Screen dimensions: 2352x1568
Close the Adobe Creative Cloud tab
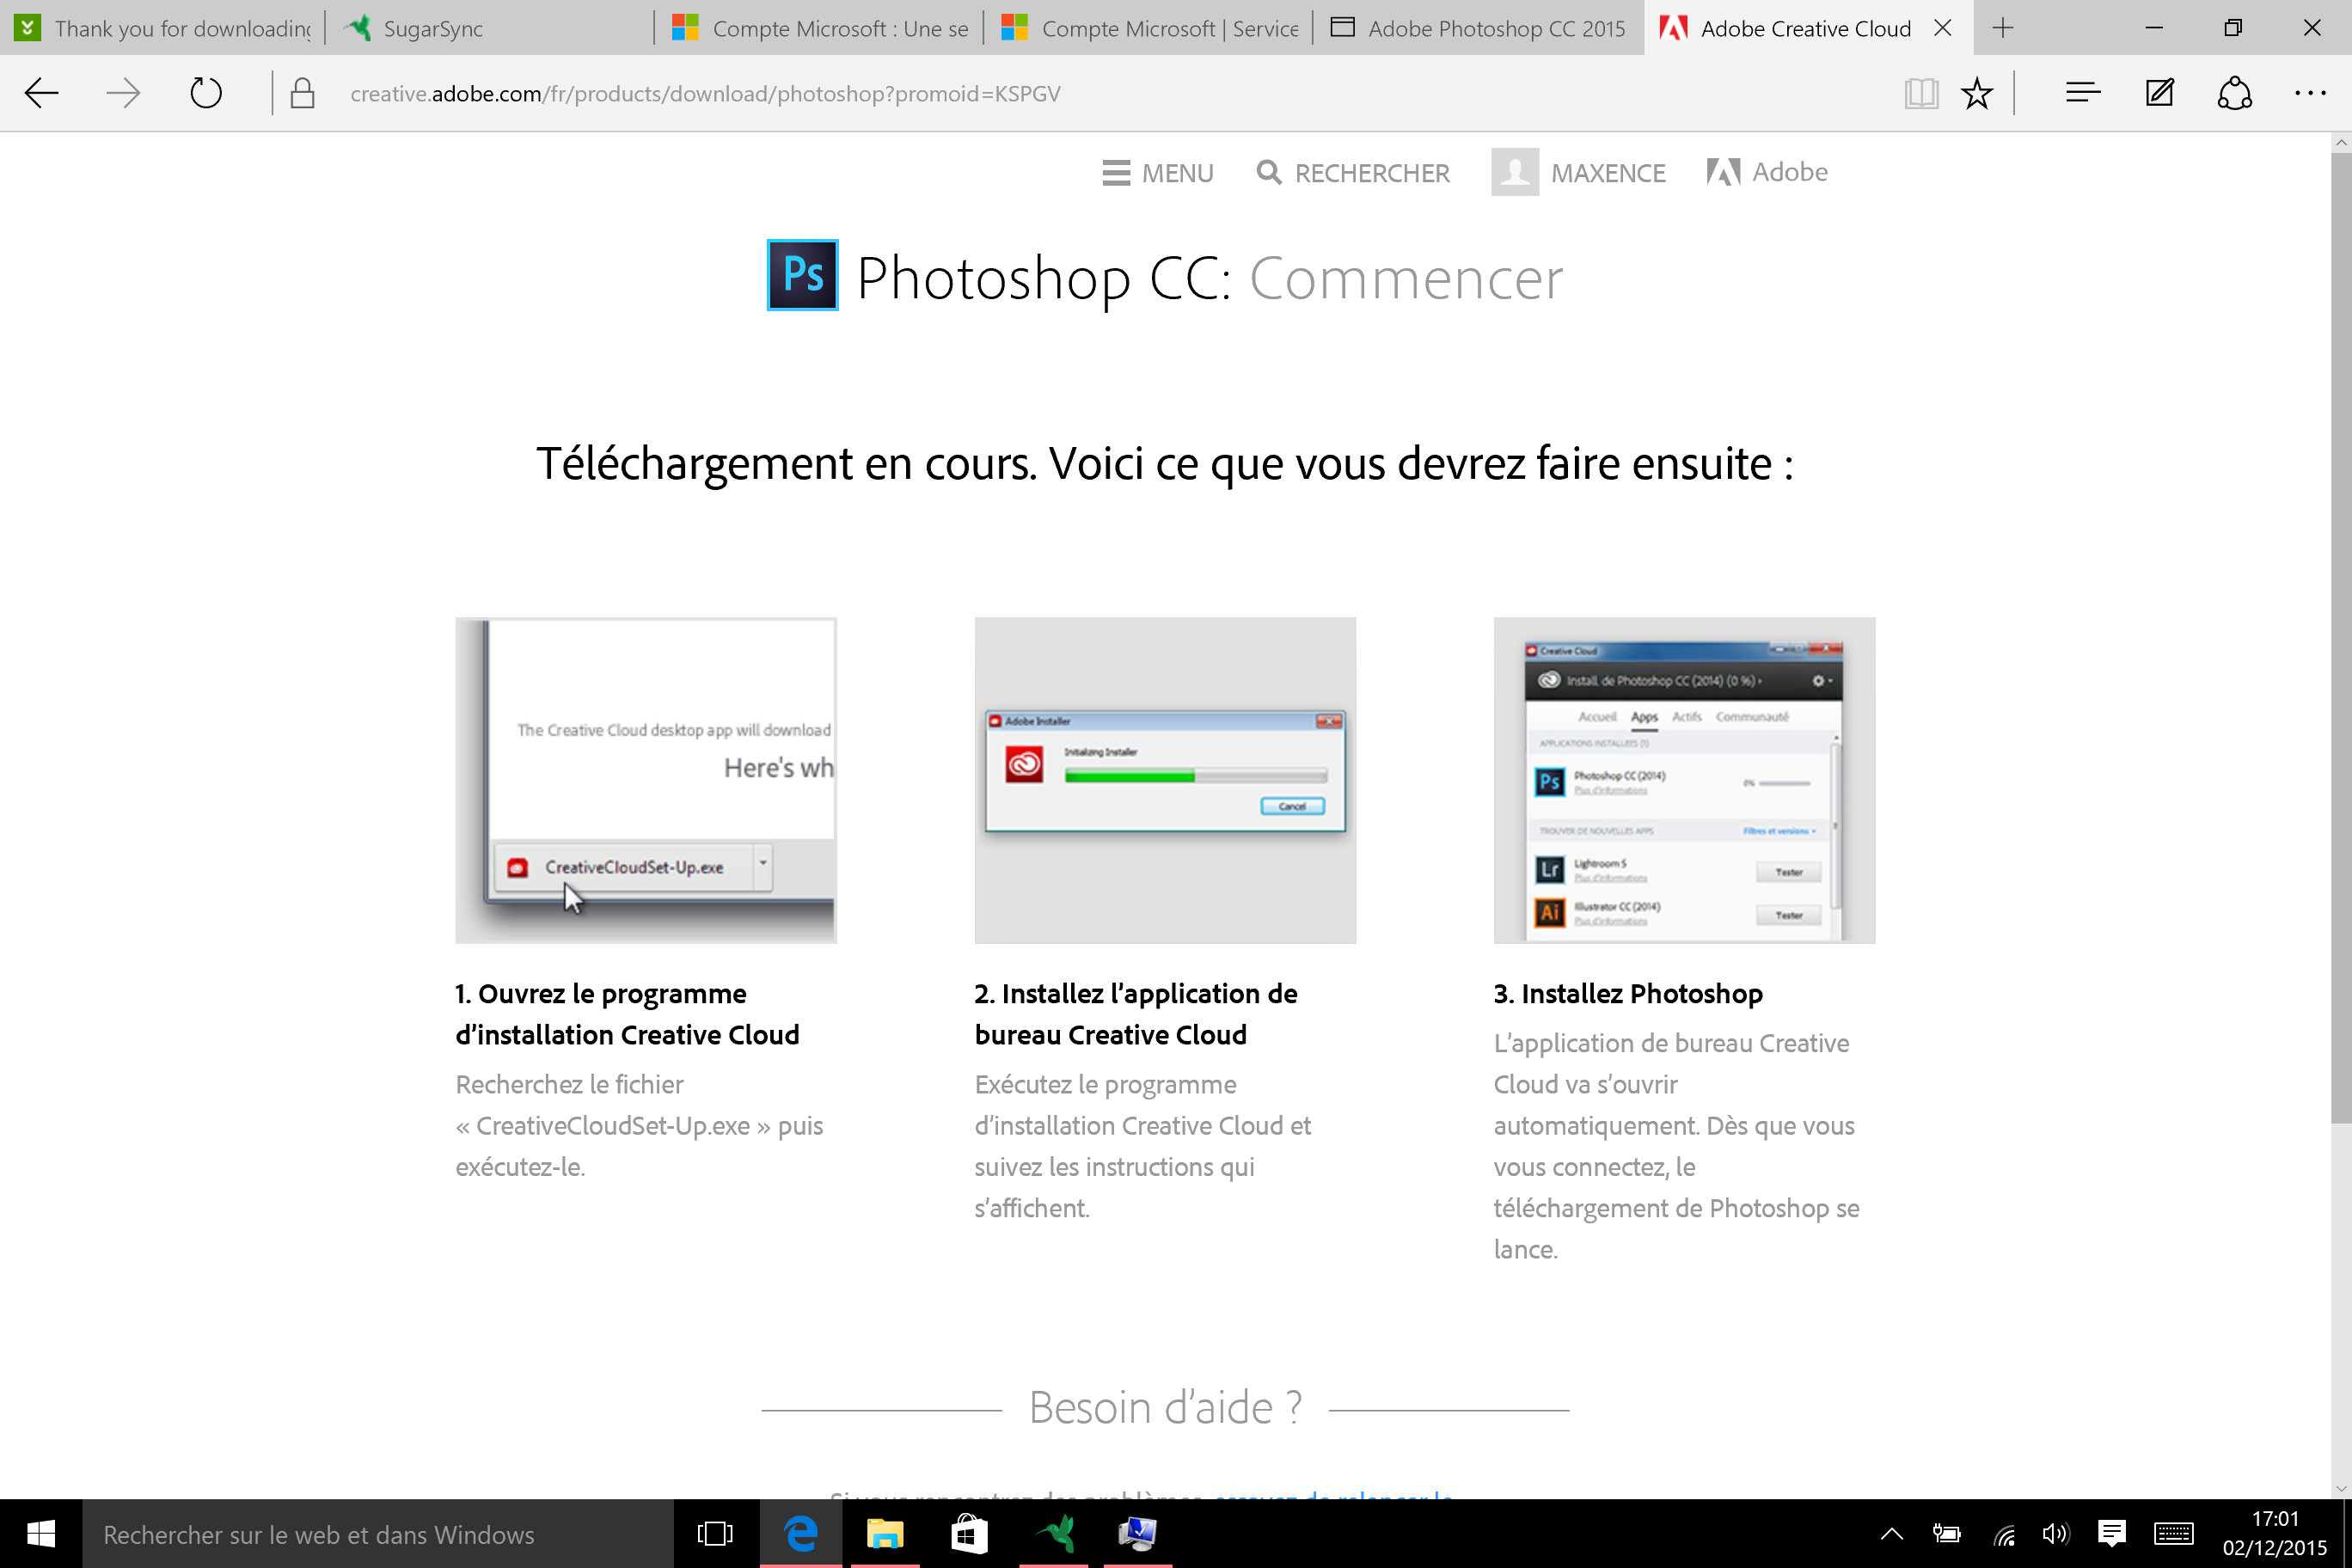[1943, 28]
